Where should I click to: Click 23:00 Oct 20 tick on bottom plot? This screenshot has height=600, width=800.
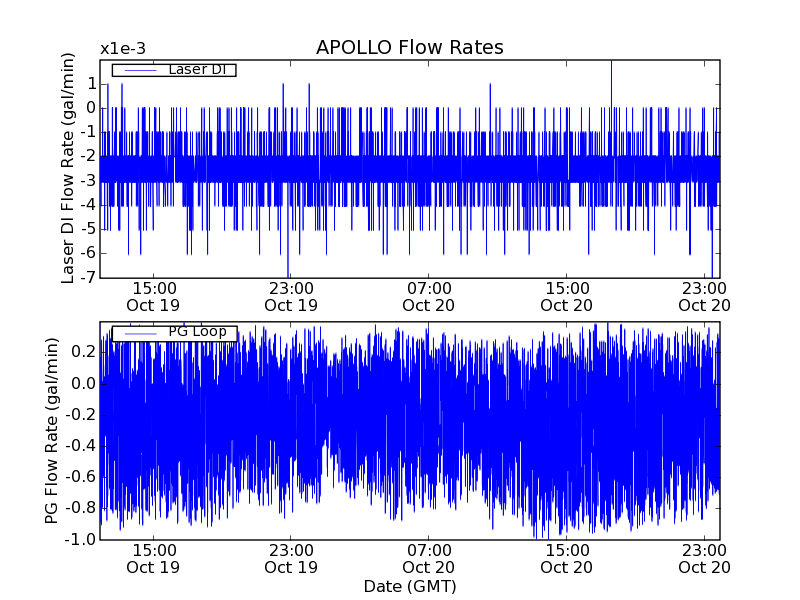pos(705,558)
